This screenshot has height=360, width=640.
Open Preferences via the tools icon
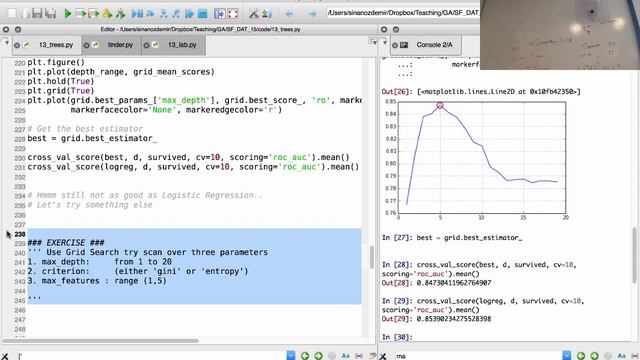[x=253, y=13]
